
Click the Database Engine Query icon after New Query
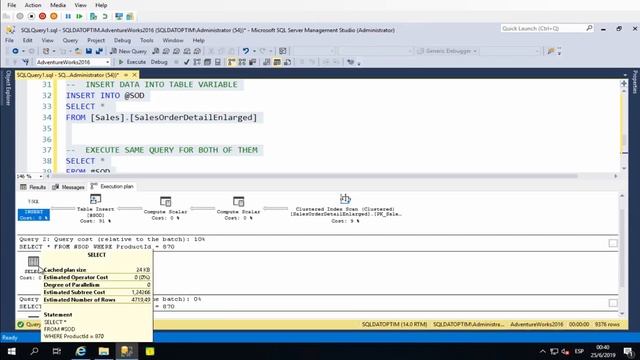click(x=156, y=51)
